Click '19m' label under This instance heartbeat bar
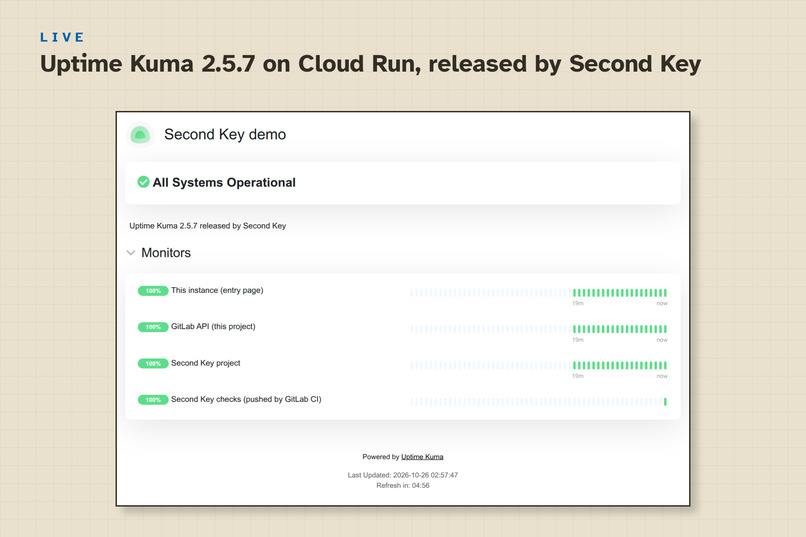 point(578,303)
